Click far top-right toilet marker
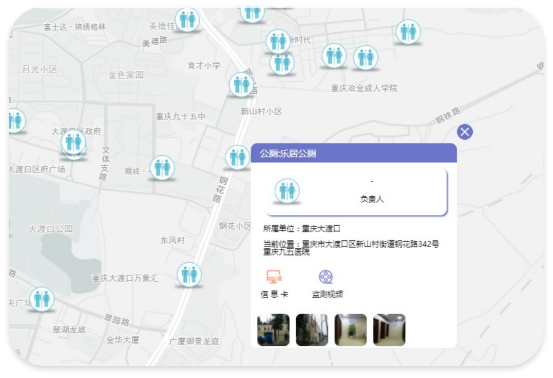This screenshot has height=378, width=553. pyautogui.click(x=408, y=32)
